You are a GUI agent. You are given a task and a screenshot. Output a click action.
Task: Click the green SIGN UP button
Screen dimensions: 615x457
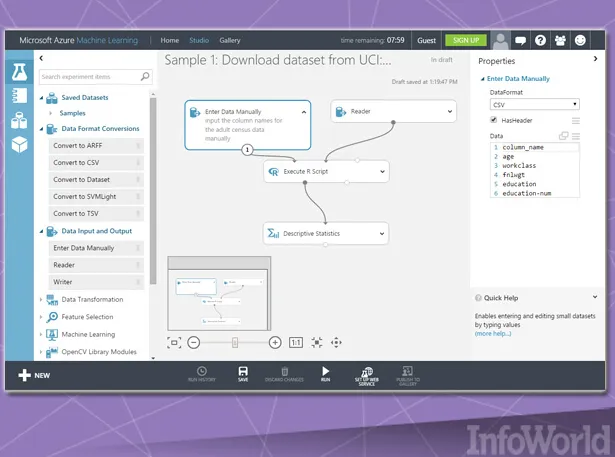point(466,40)
